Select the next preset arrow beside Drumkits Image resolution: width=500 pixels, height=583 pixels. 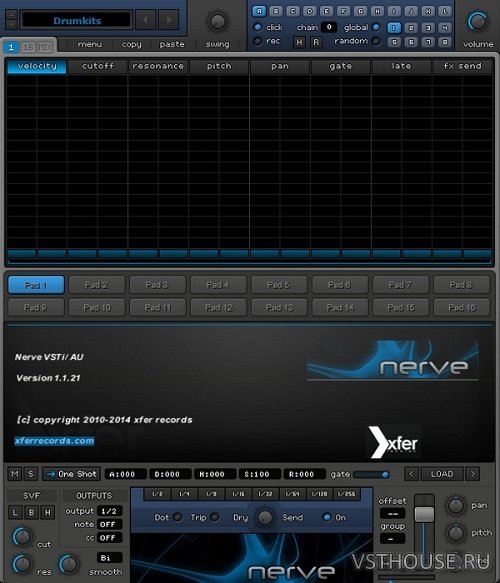click(x=168, y=20)
